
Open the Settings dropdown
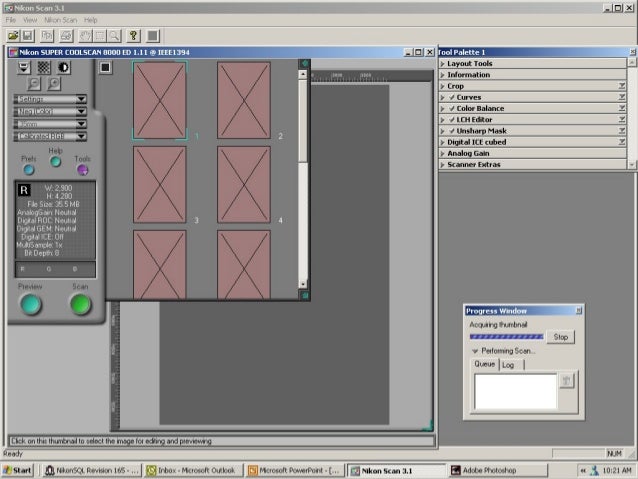(x=50, y=99)
